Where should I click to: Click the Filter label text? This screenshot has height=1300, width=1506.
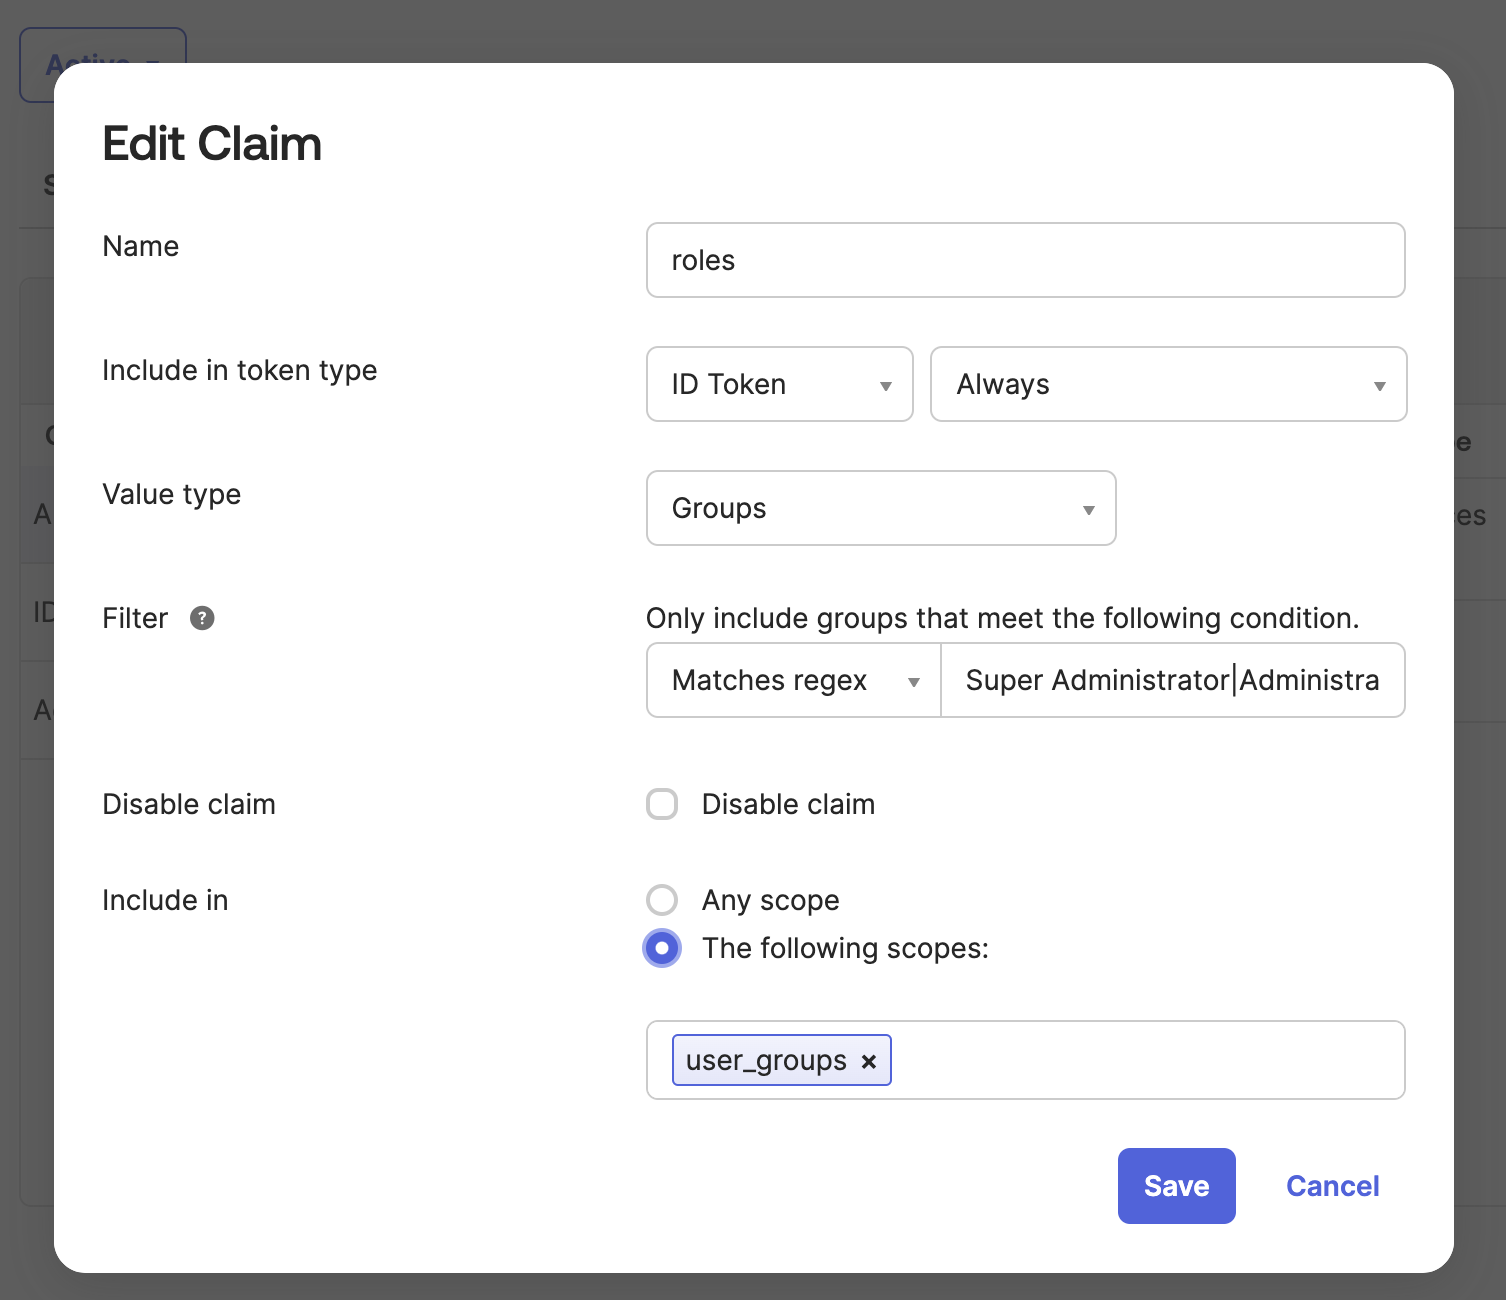click(x=135, y=618)
